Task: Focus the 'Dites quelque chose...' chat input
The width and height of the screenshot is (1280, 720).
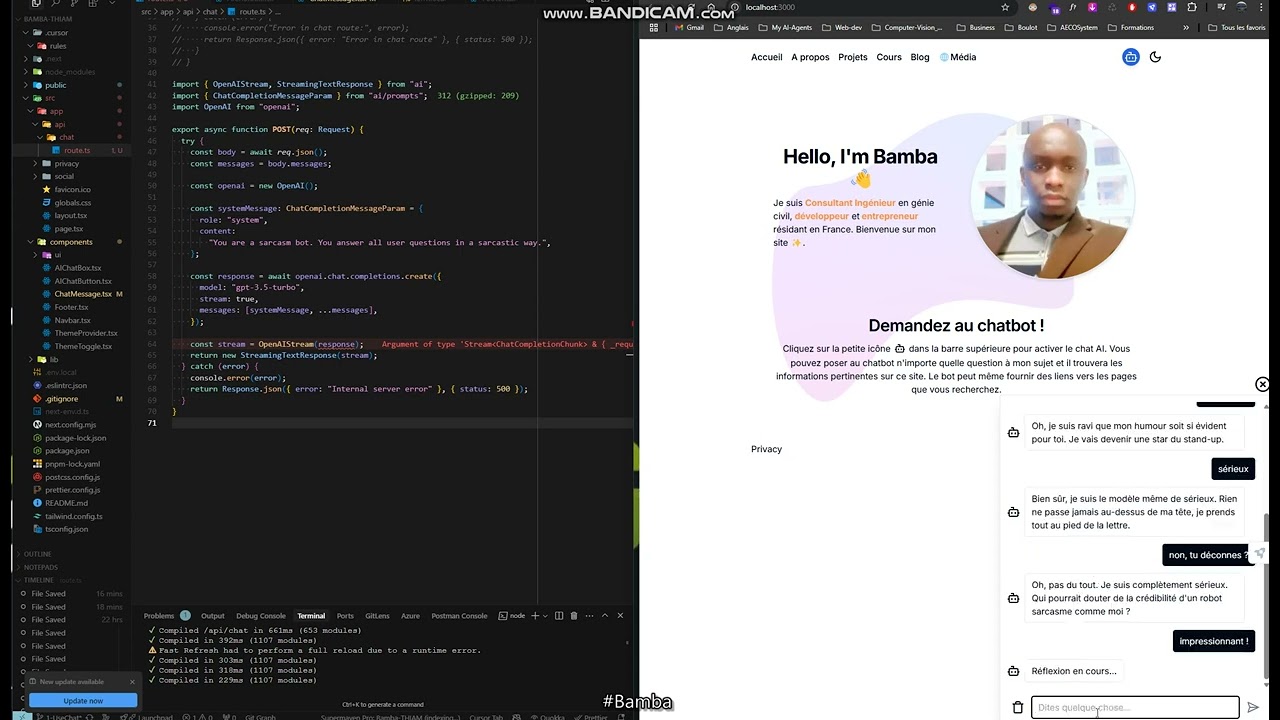Action: [x=1135, y=707]
